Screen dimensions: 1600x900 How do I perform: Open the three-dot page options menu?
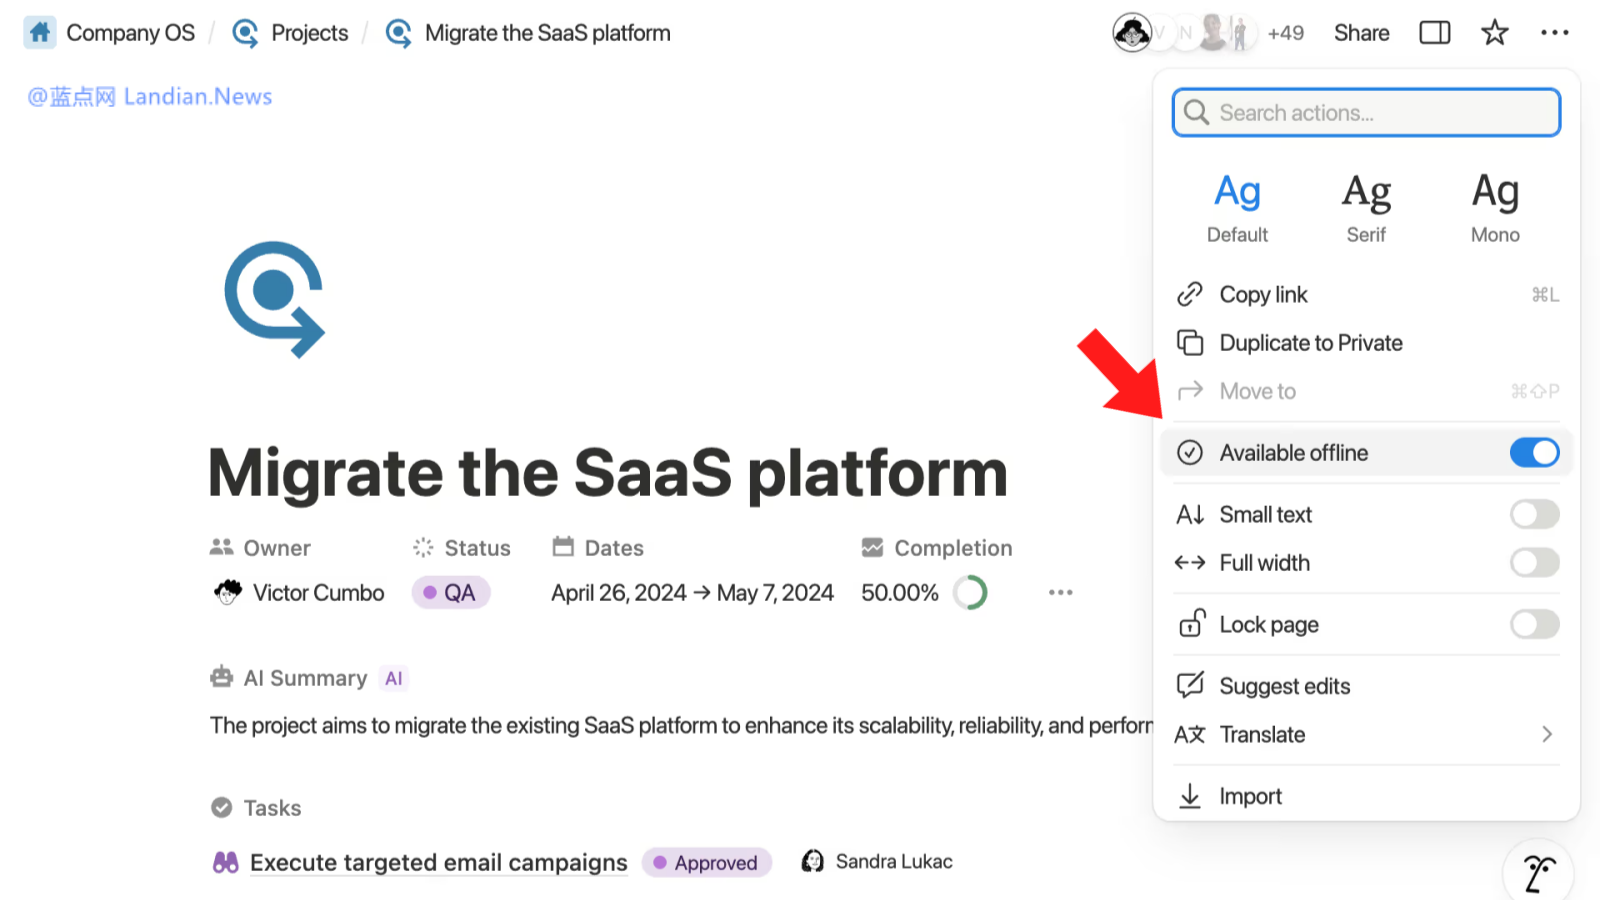pos(1554,33)
